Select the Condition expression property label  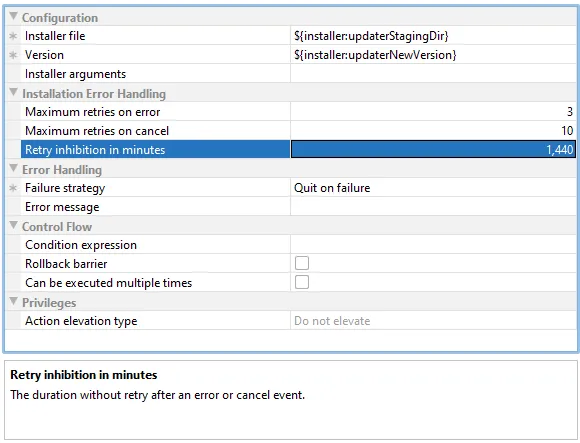click(x=81, y=245)
